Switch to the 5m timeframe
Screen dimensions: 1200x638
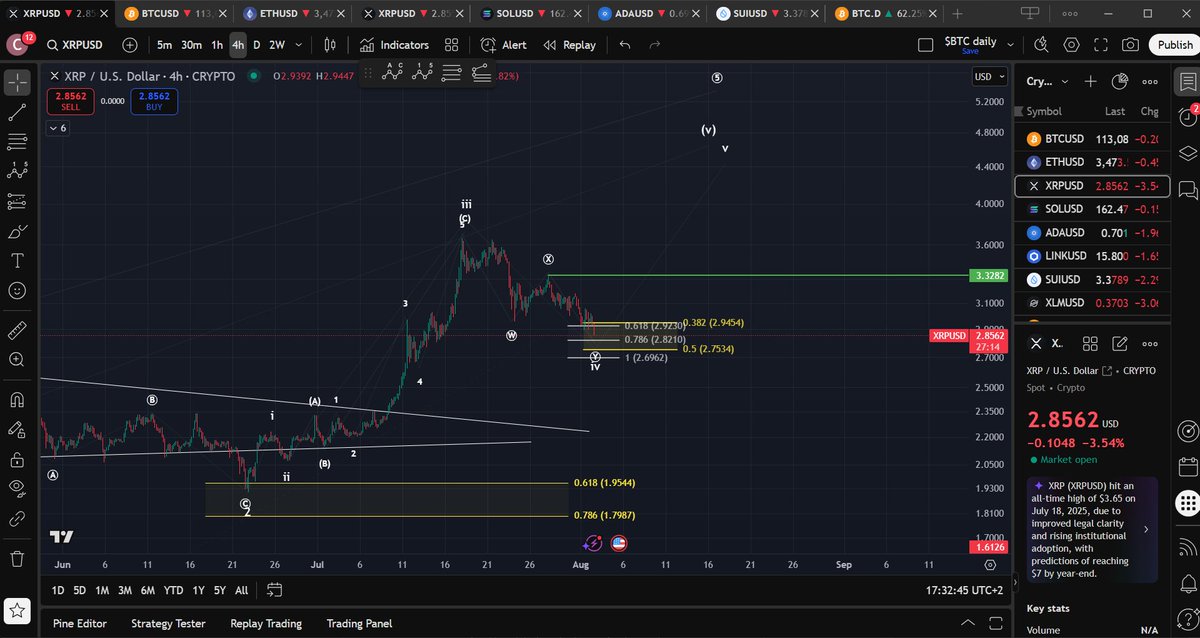point(164,45)
